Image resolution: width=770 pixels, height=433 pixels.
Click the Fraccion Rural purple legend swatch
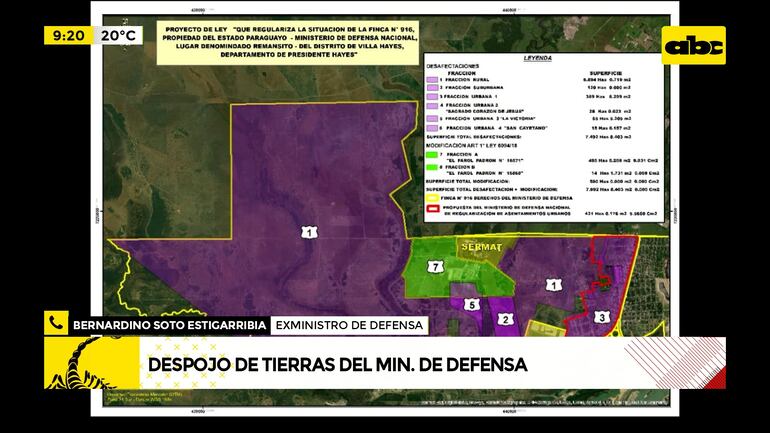tap(430, 77)
